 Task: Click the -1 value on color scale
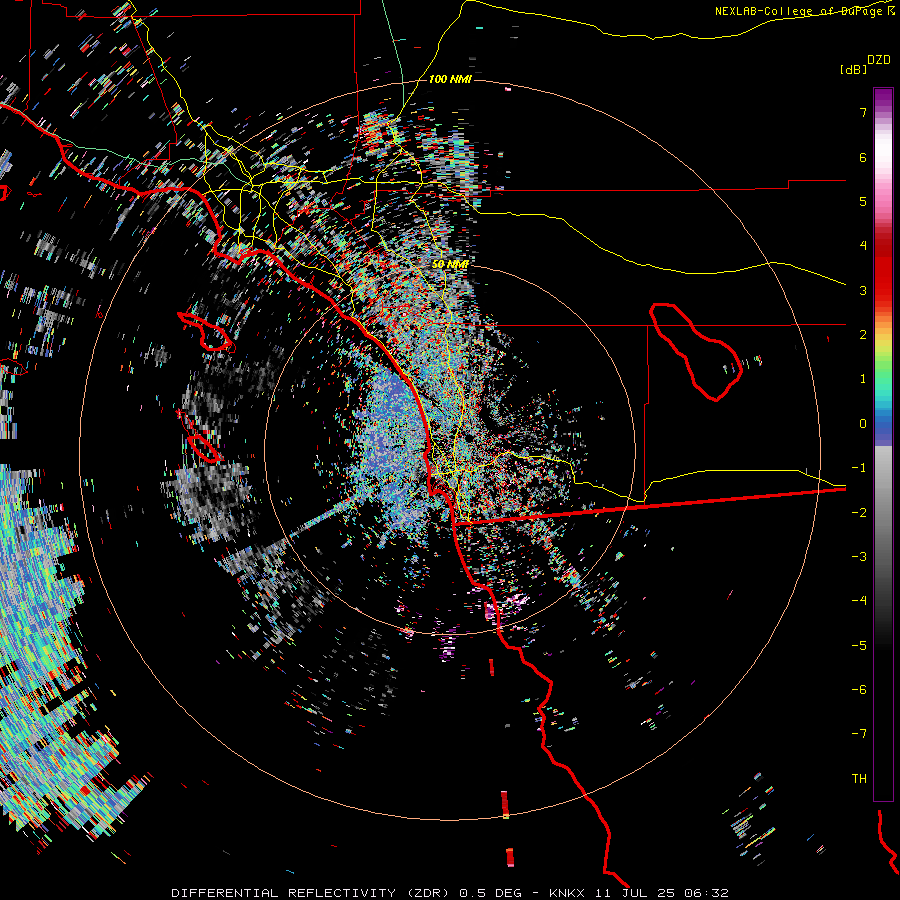coord(859,468)
